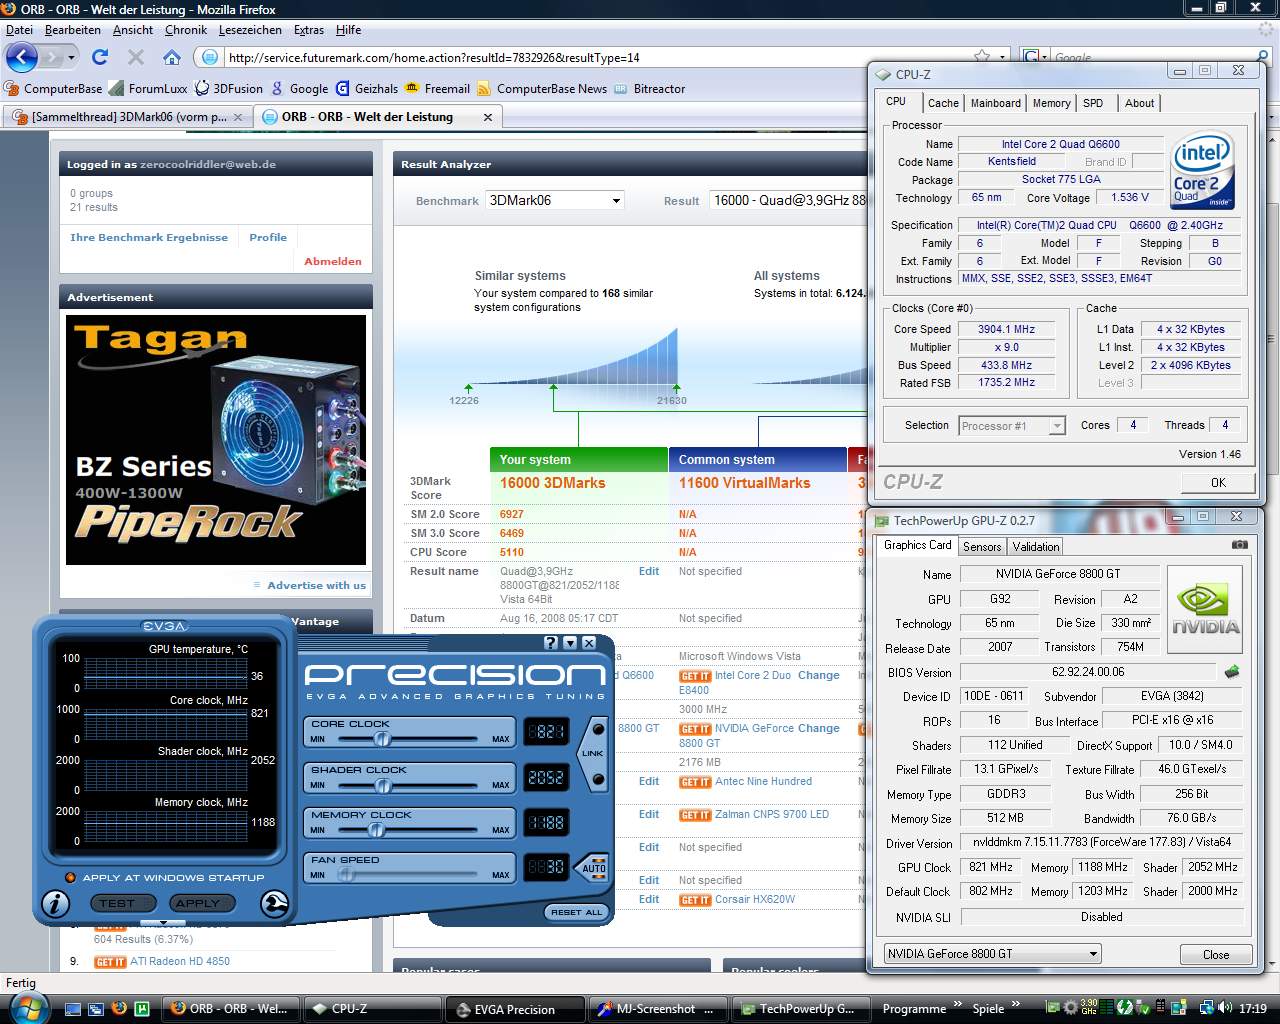Image resolution: width=1280 pixels, height=1024 pixels.
Task: Toggle Auto fan speed in Precision
Action: point(594,867)
